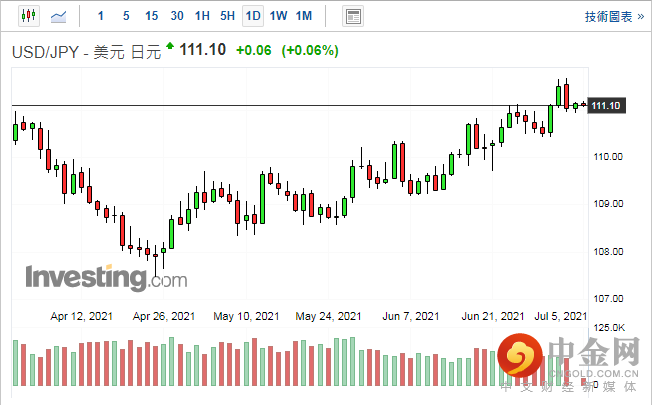The width and height of the screenshot is (654, 405).
Task: Select the 1W weekly timeframe
Action: 278,16
